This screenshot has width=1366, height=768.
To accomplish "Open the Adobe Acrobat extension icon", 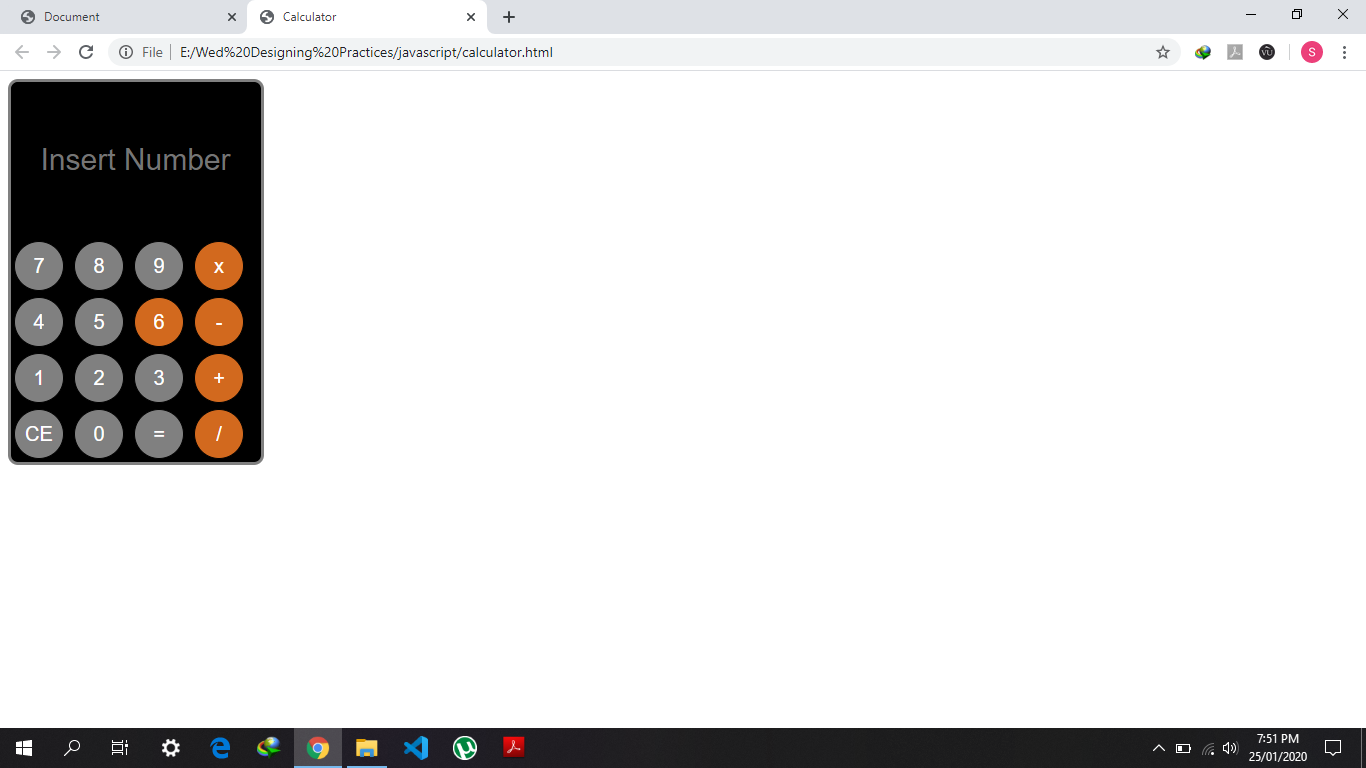I will point(1235,52).
